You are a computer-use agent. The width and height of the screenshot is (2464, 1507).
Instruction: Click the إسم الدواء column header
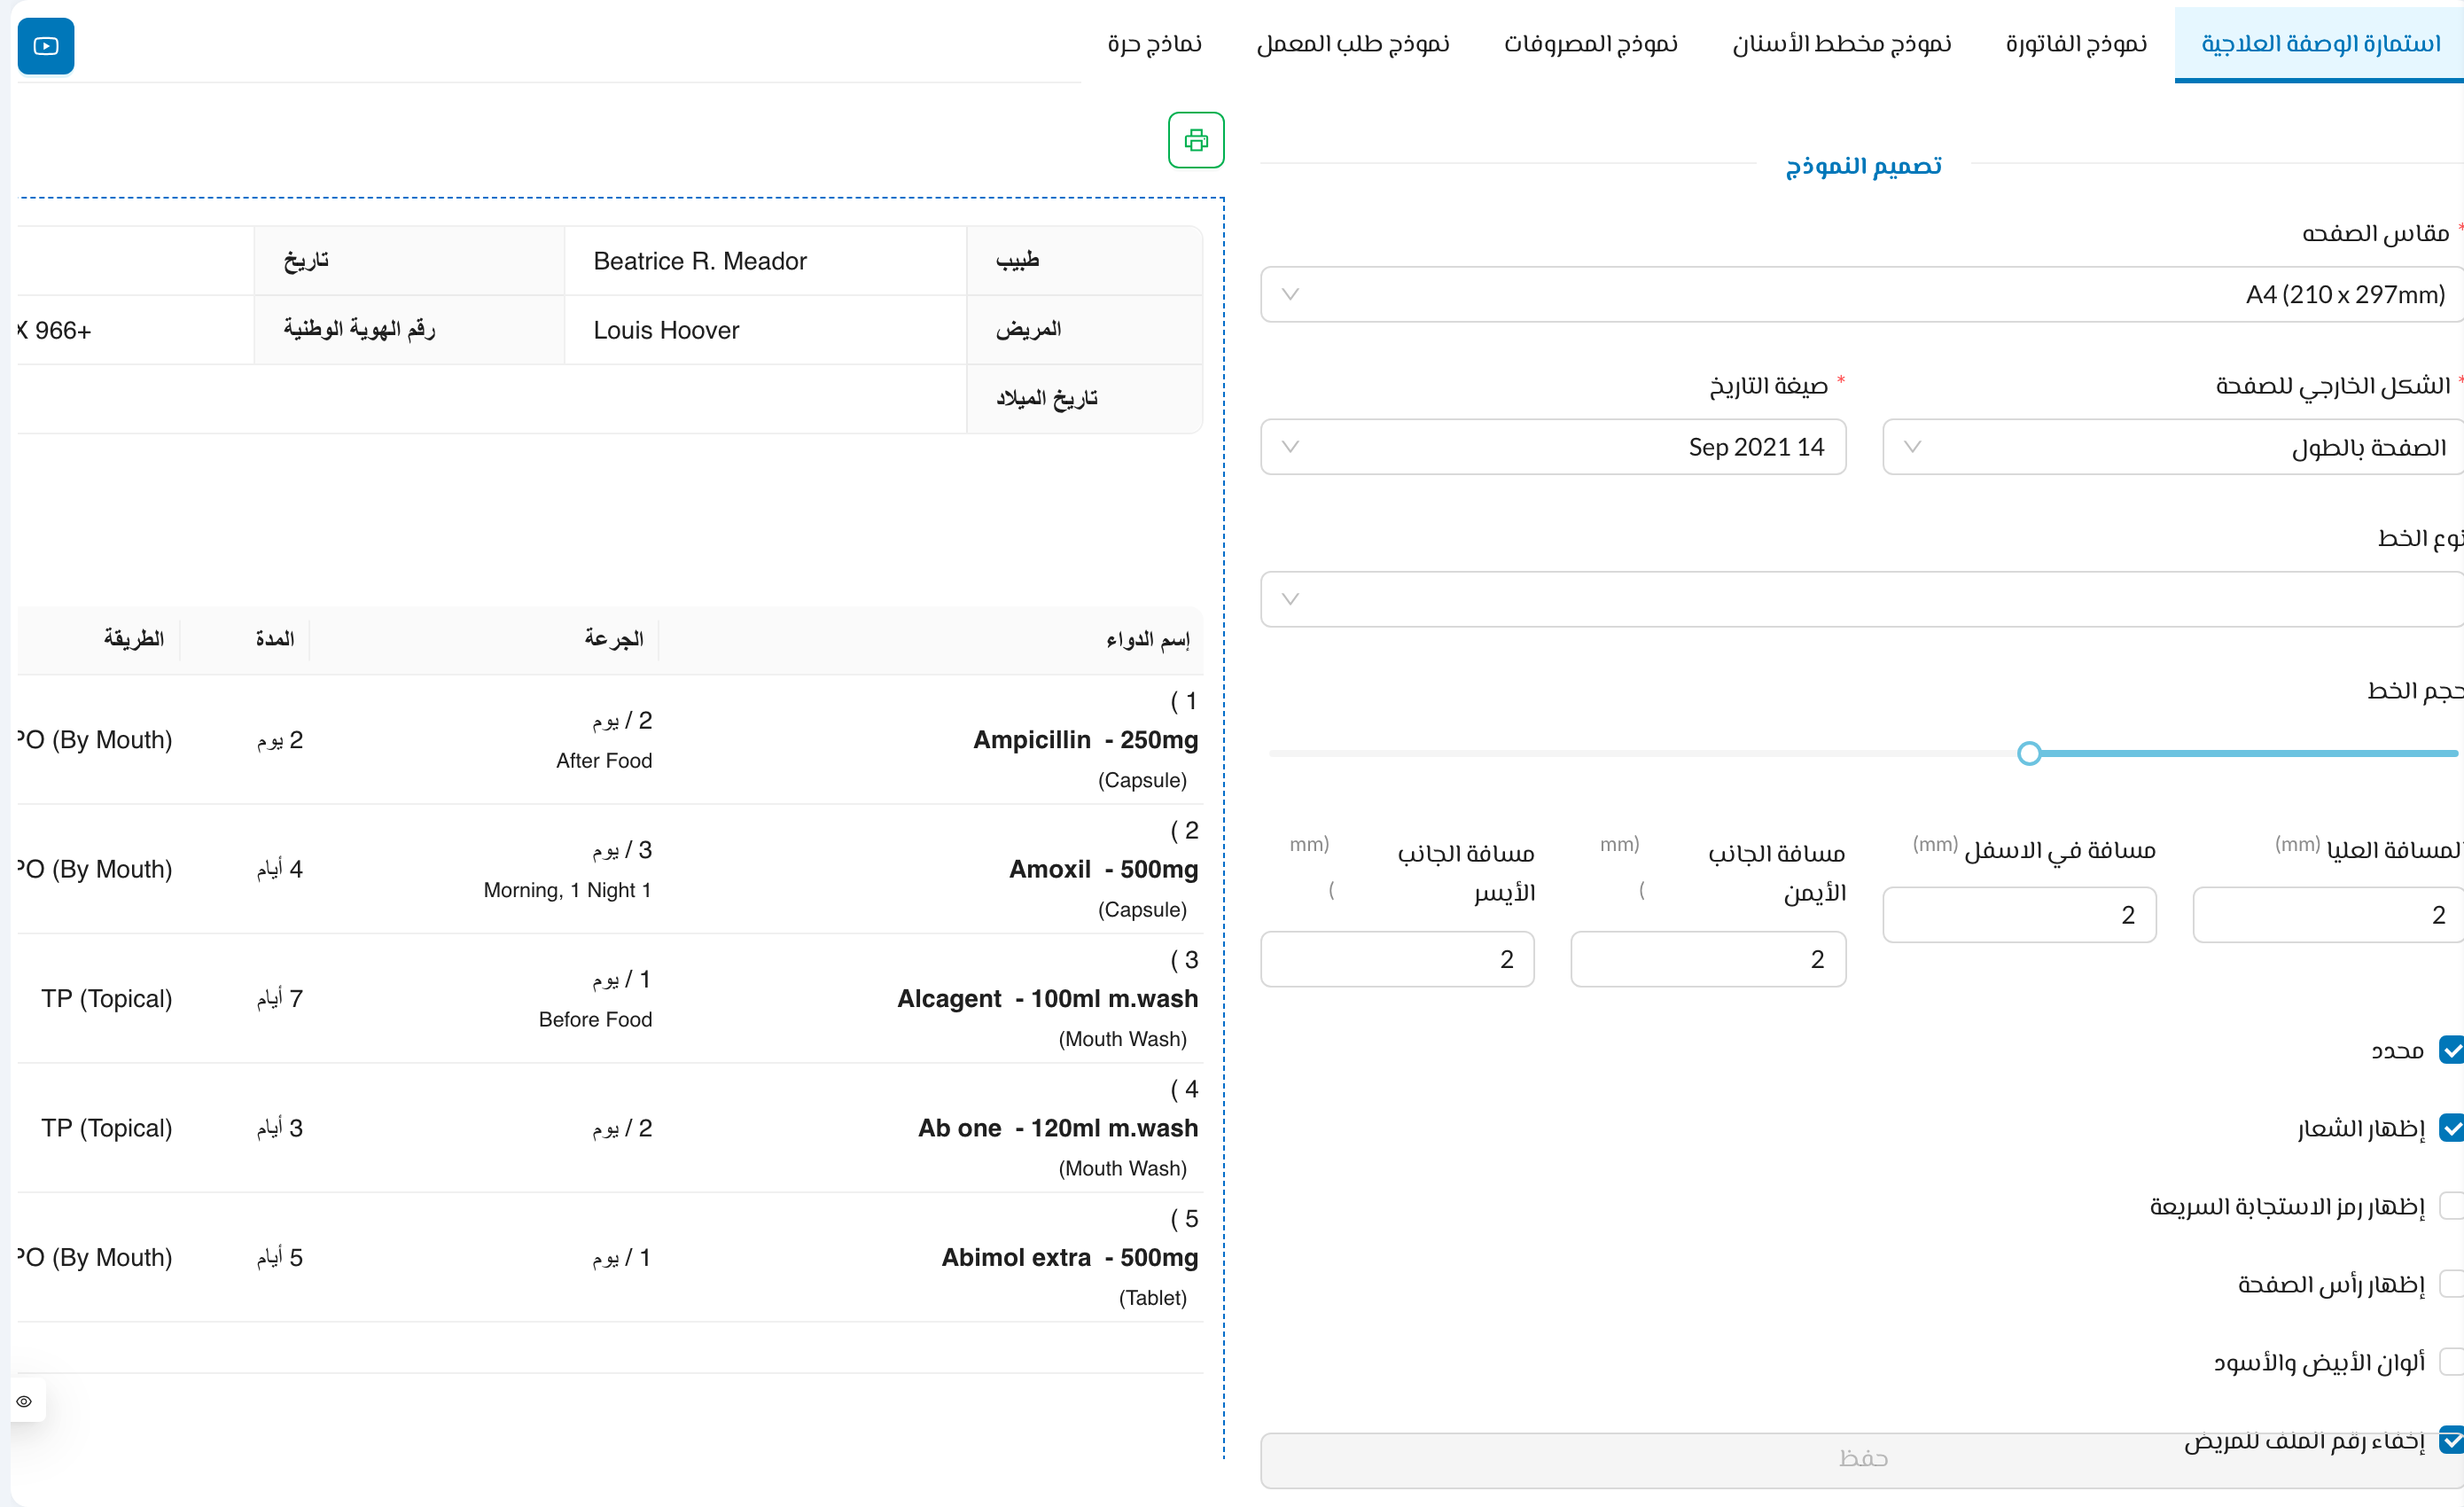(1148, 639)
